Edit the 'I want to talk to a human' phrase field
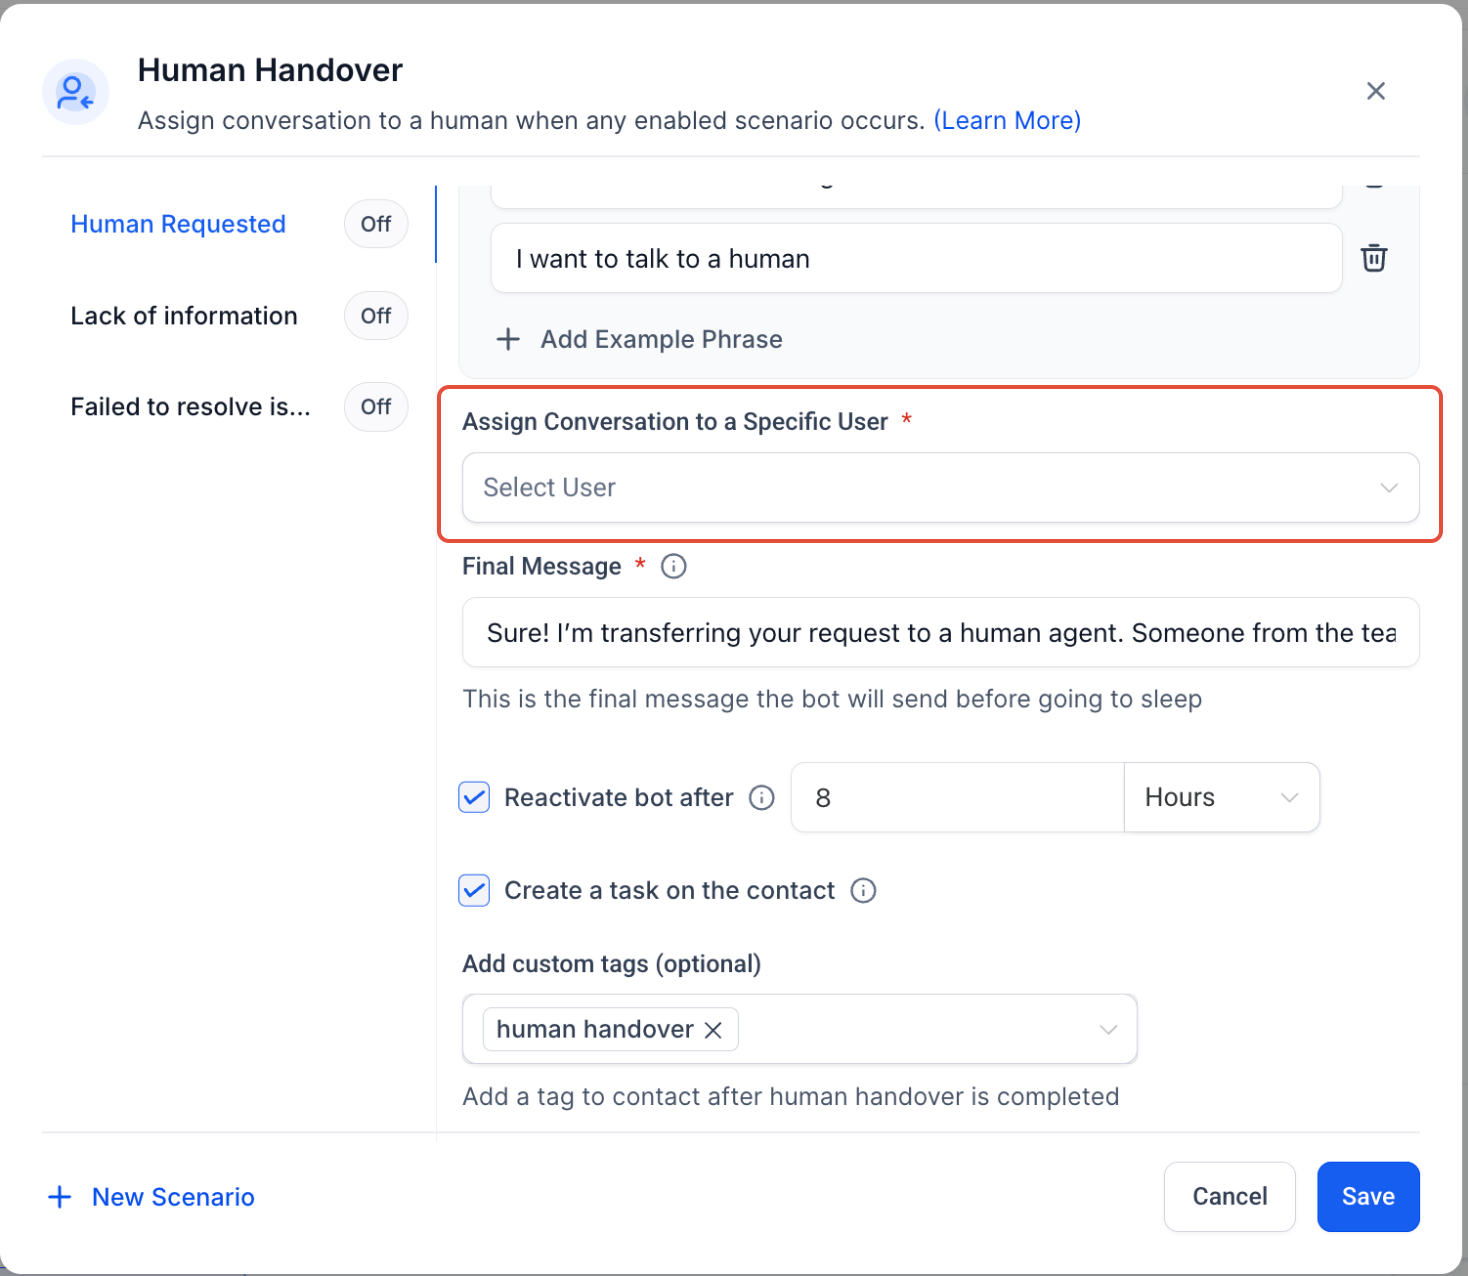 (x=916, y=259)
